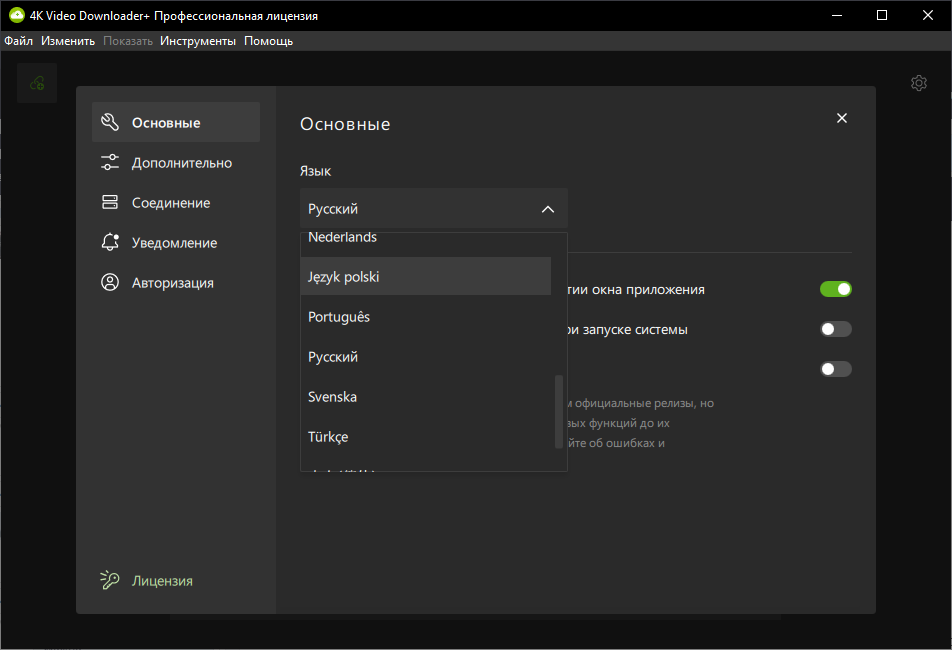
Task: Click the key icon beside Лицензия
Action: tap(109, 580)
